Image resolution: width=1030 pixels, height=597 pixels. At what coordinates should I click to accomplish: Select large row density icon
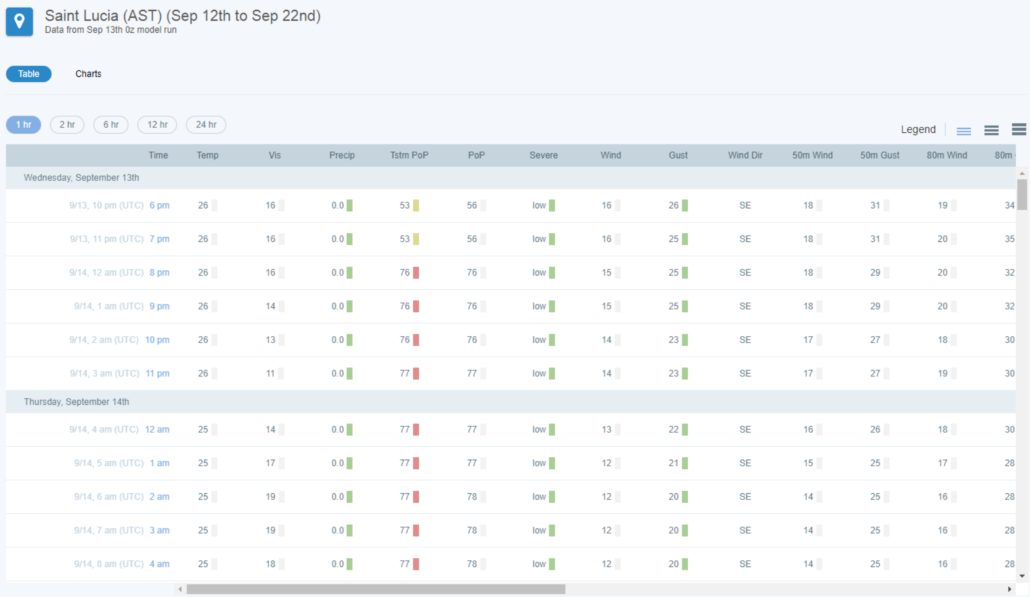point(1019,129)
